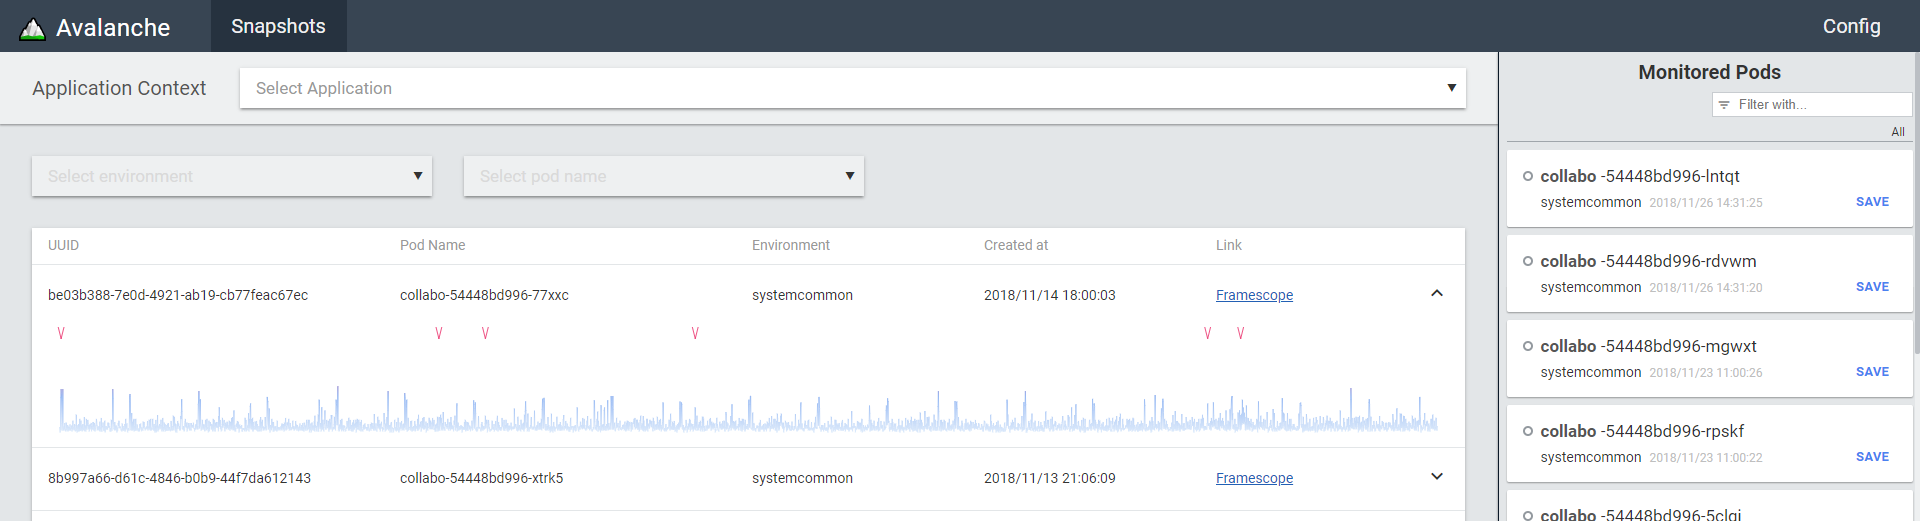Collapse the collabo-54448bd996-77xxc snapshot row
The width and height of the screenshot is (1920, 521).
tap(1437, 294)
